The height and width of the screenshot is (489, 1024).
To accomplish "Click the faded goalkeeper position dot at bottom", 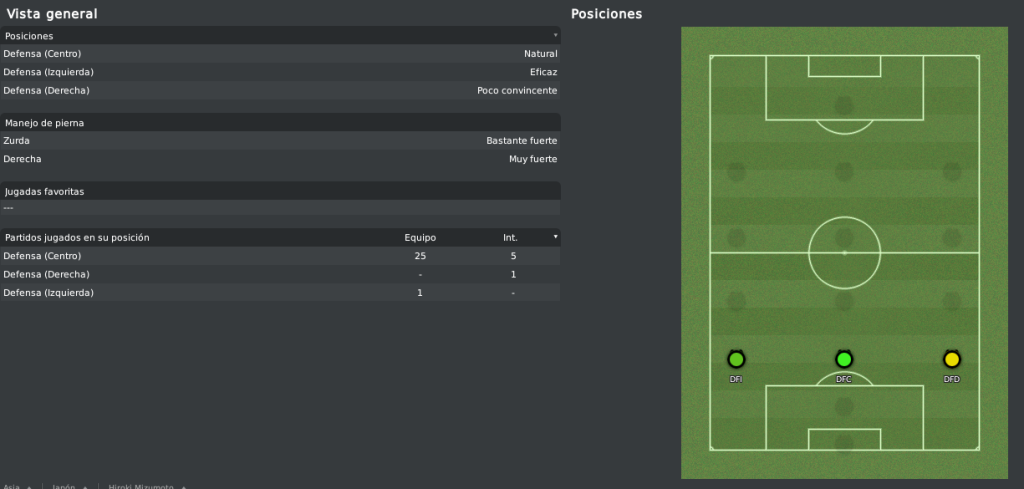I will point(844,443).
